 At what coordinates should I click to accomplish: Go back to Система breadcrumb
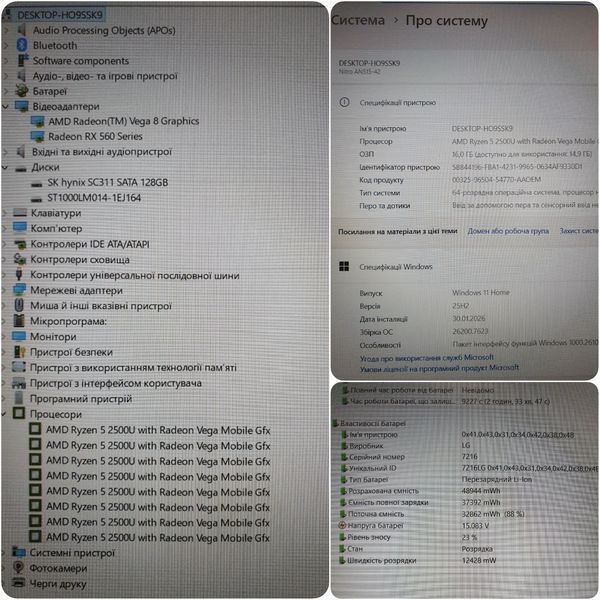pyautogui.click(x=358, y=20)
